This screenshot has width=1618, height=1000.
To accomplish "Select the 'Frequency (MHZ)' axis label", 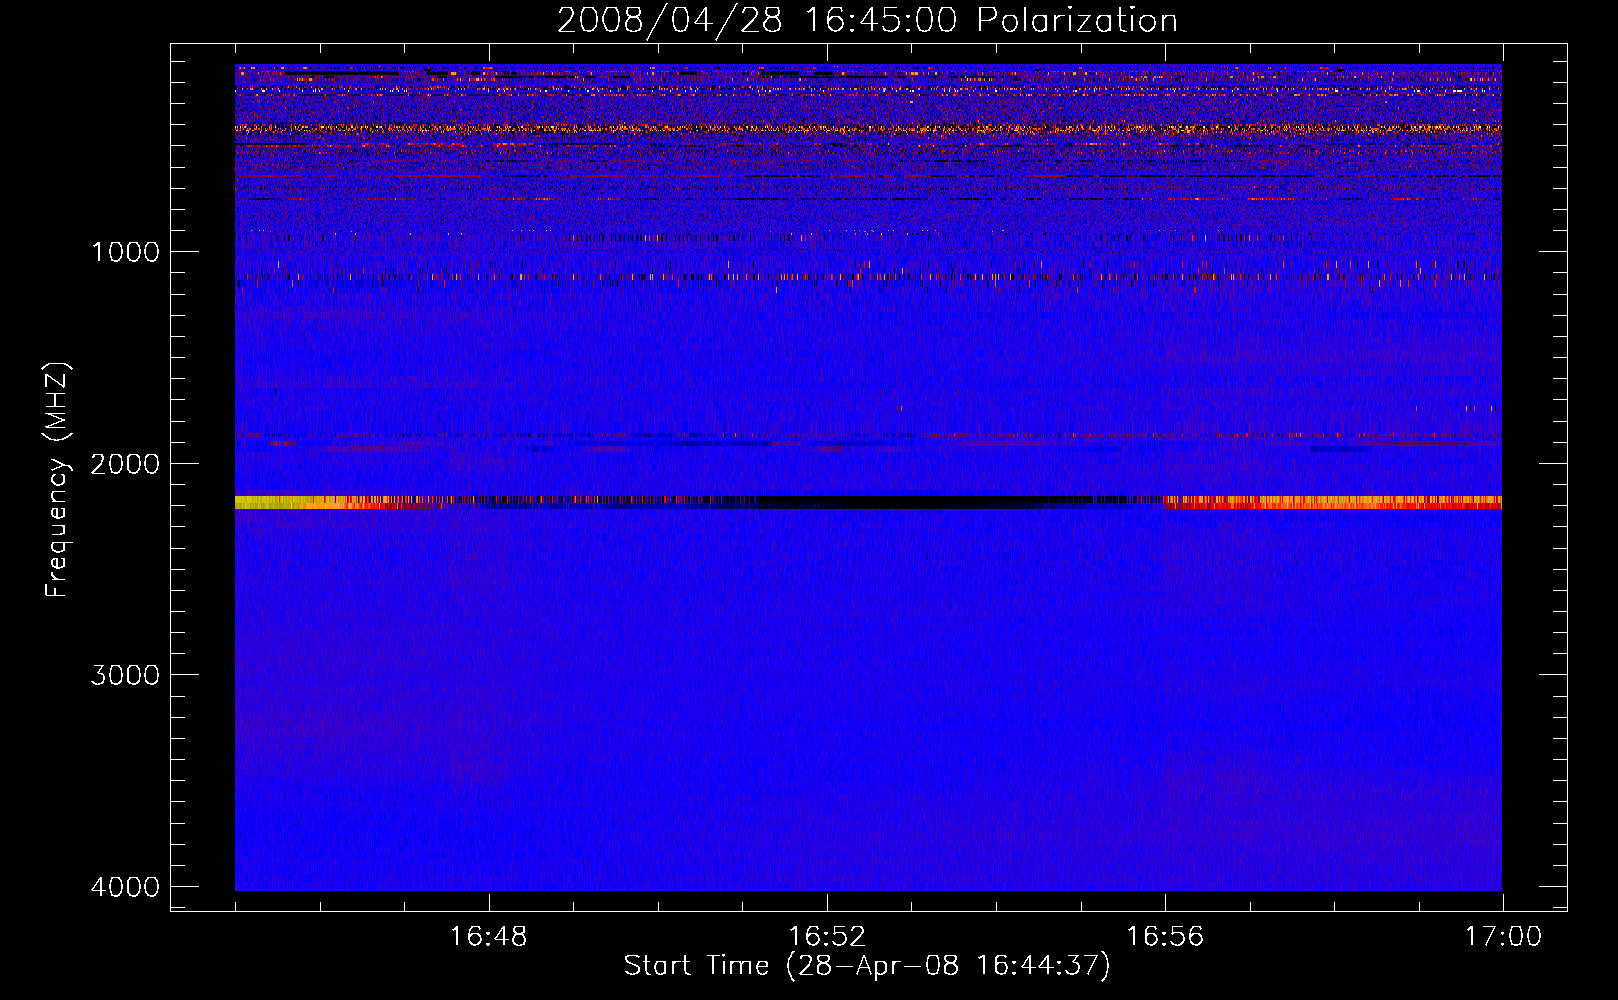I will [57, 480].
